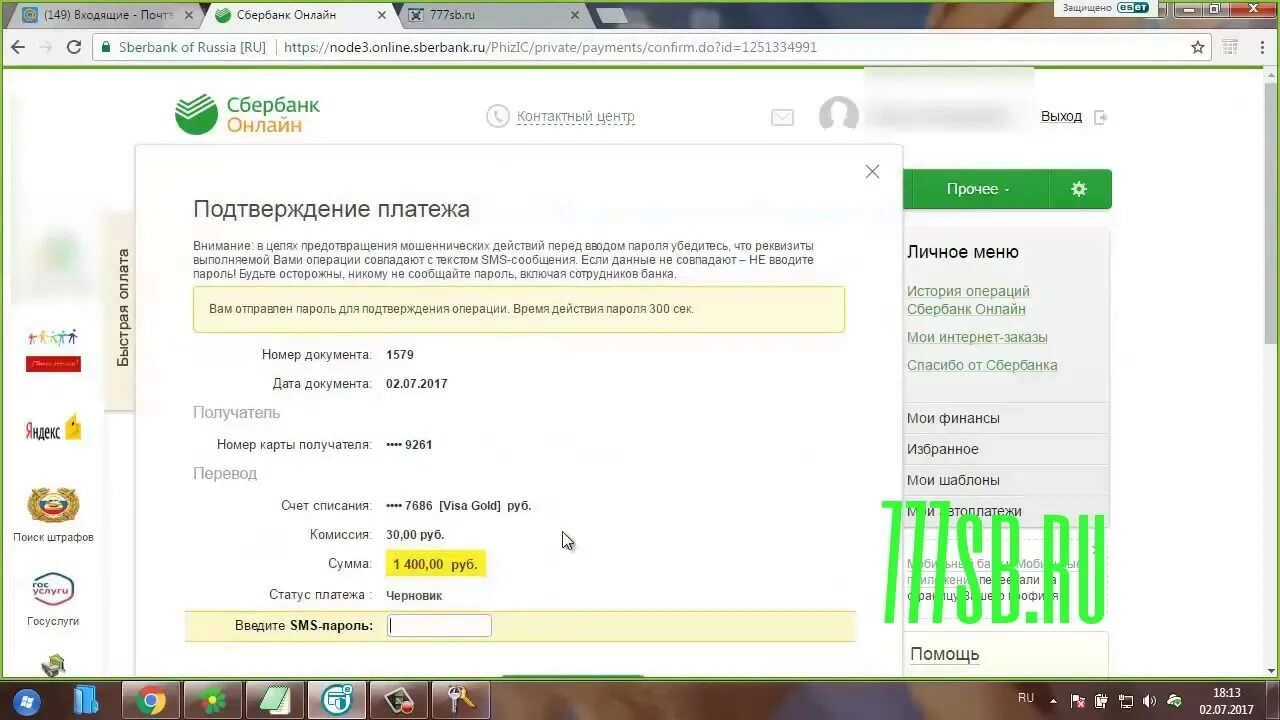This screenshot has width=1280, height=720.
Task: Click document number 1579
Action: 400,355
